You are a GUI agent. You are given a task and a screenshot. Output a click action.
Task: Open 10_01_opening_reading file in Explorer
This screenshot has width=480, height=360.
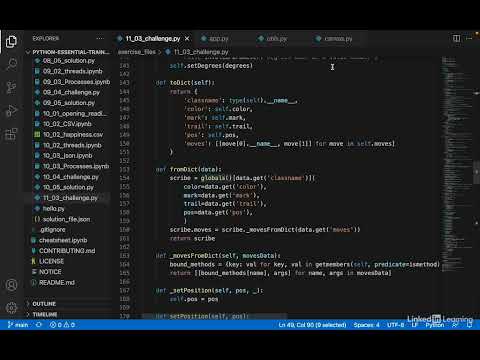point(75,114)
